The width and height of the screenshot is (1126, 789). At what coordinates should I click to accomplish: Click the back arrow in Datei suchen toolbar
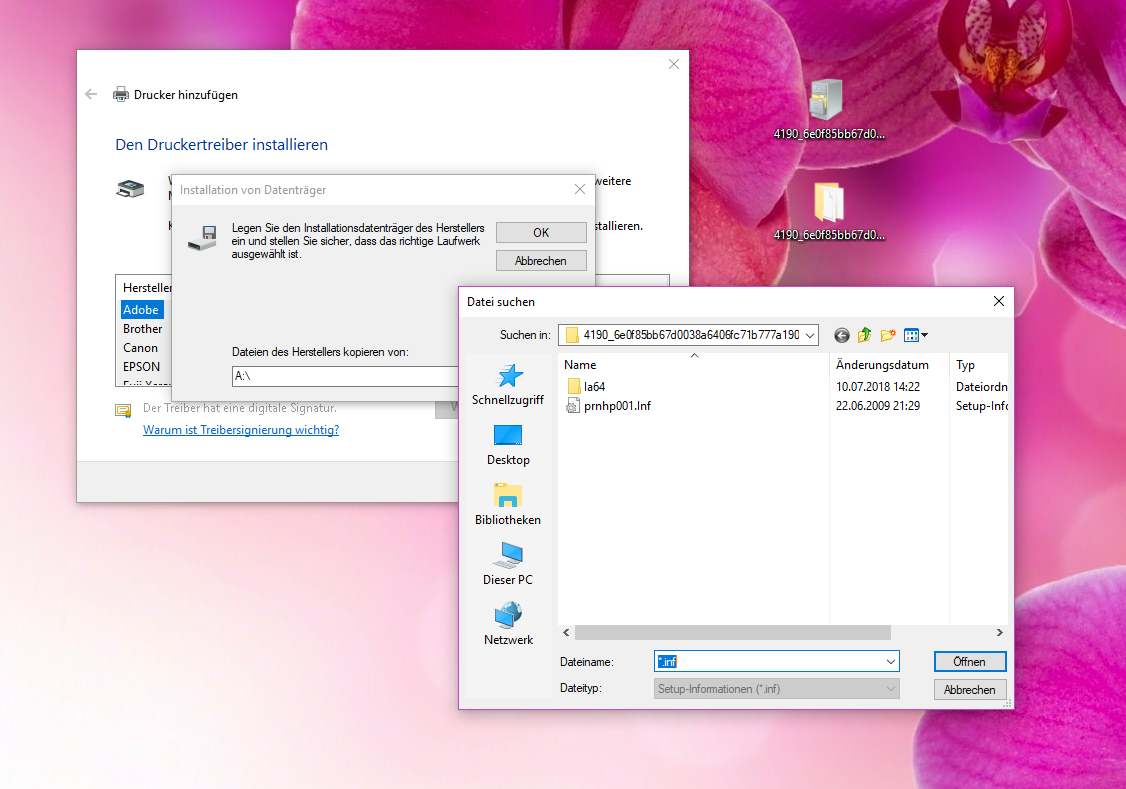point(842,335)
